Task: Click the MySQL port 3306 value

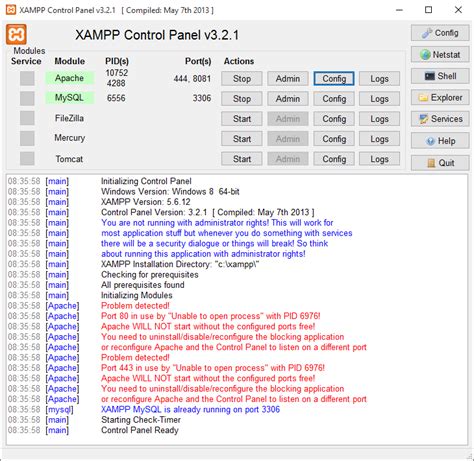Action: tap(202, 98)
